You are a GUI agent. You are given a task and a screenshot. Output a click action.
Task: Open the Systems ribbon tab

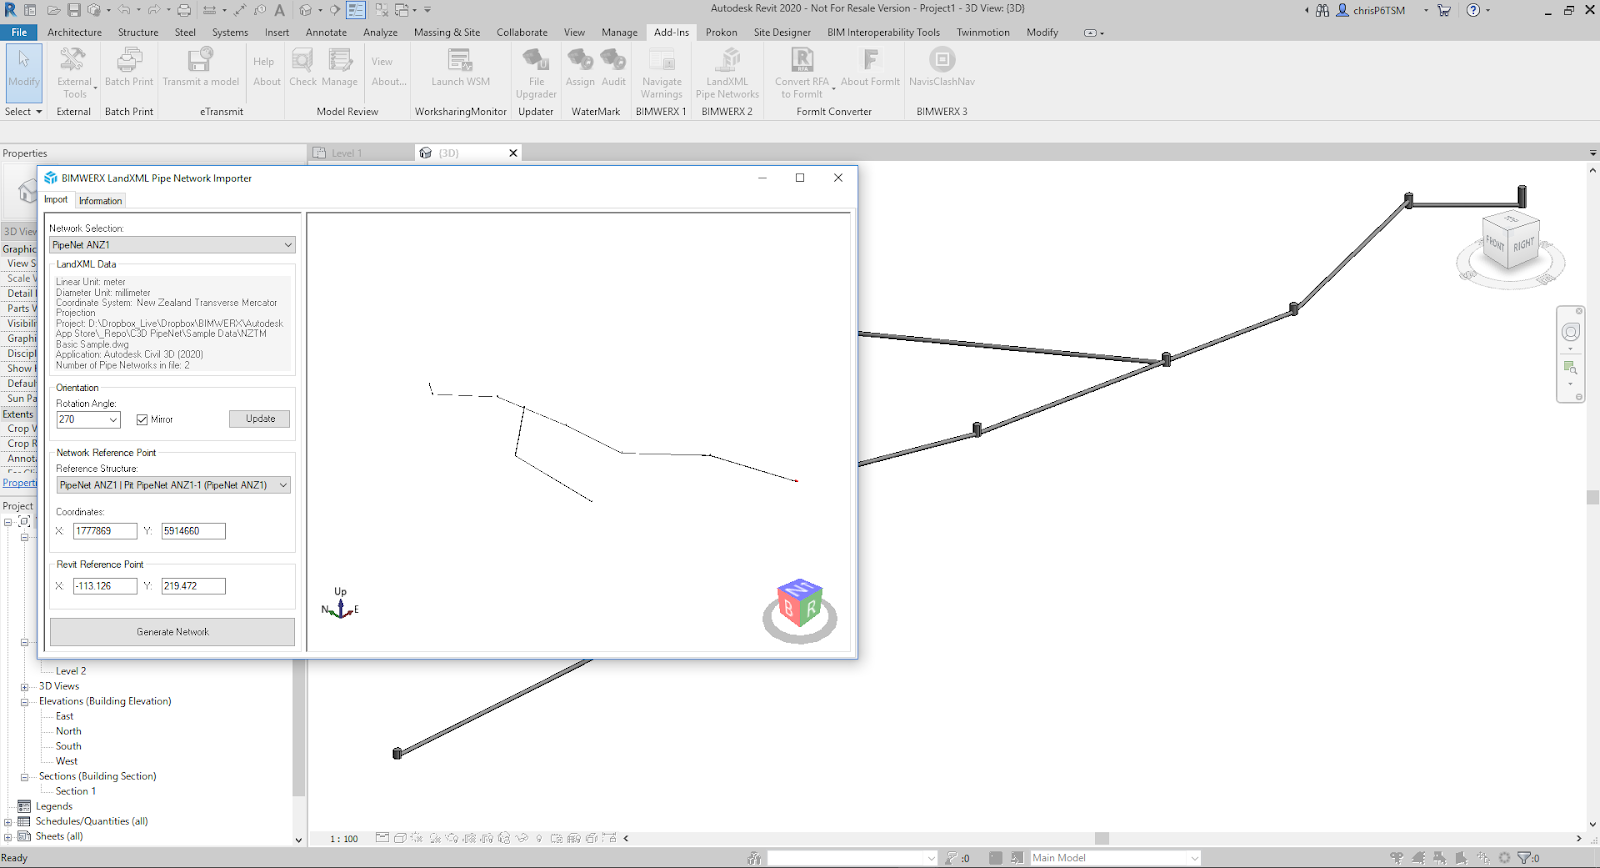[230, 32]
